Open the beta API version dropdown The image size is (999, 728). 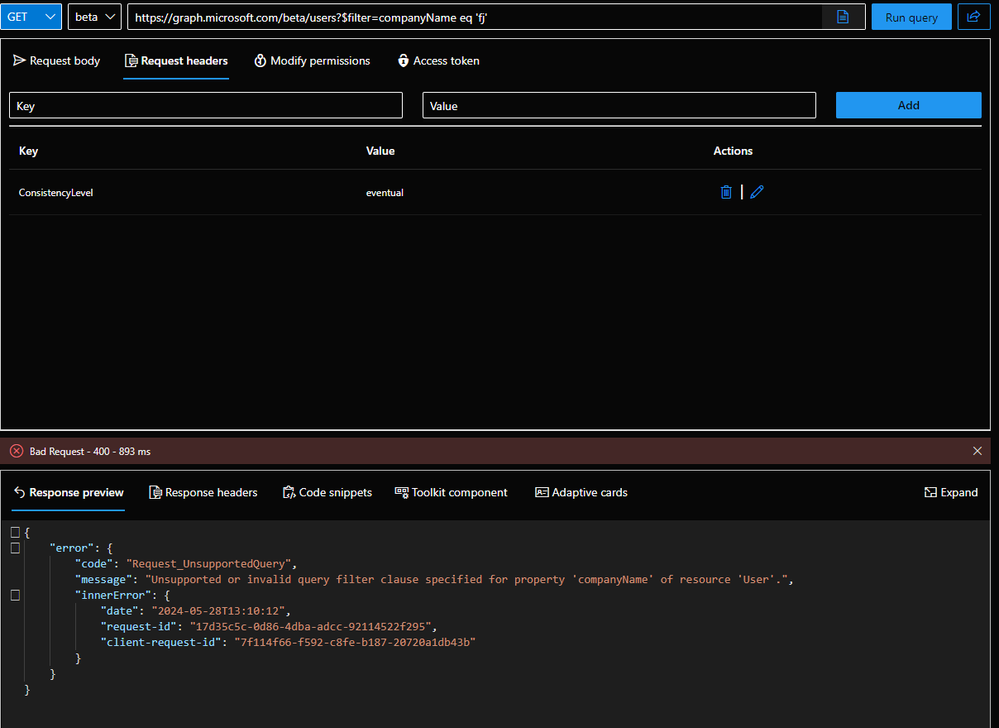click(x=94, y=17)
